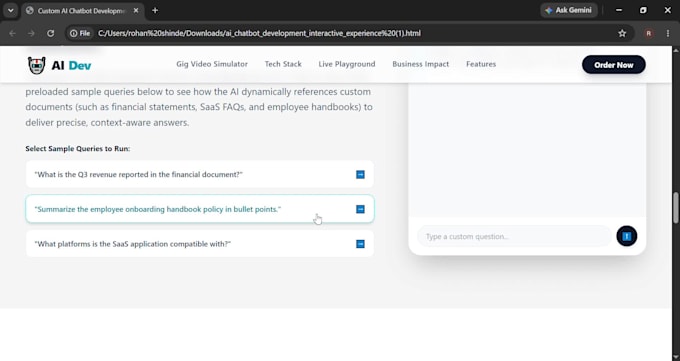The height and width of the screenshot is (361, 680).
Task: Click scrollbar down arrow
Action: point(676,357)
